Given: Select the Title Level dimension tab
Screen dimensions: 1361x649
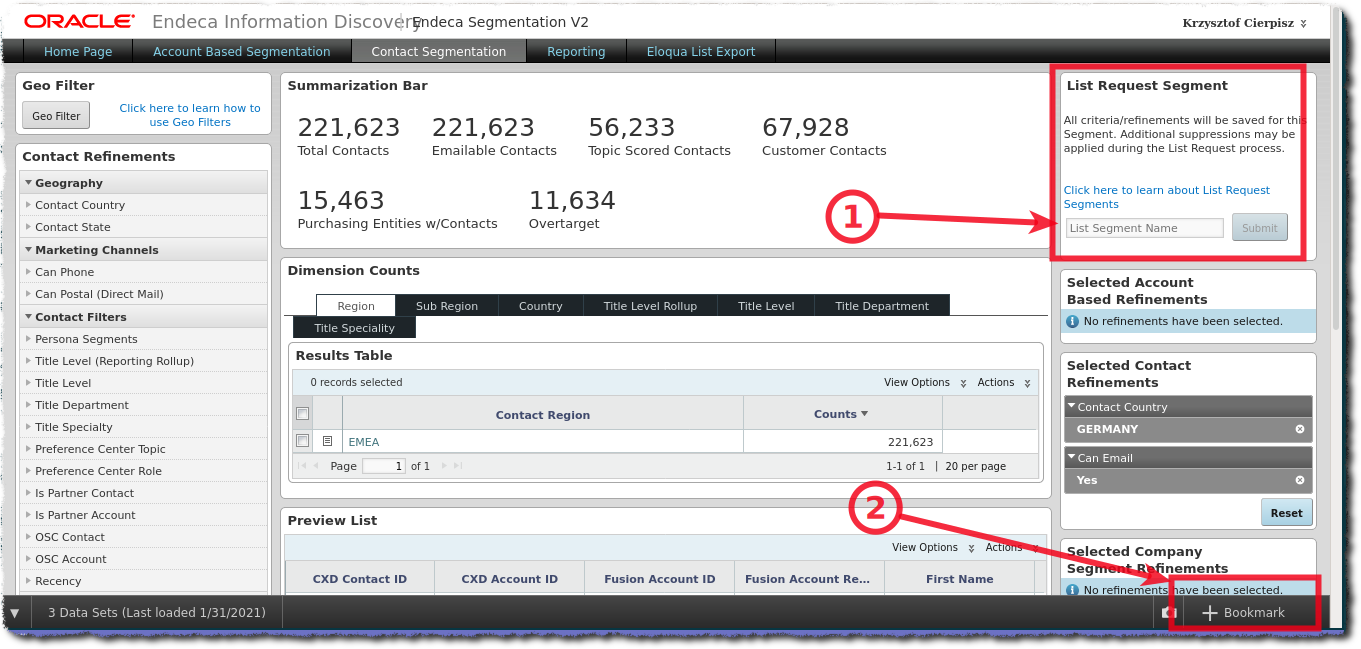Looking at the screenshot, I should [766, 306].
